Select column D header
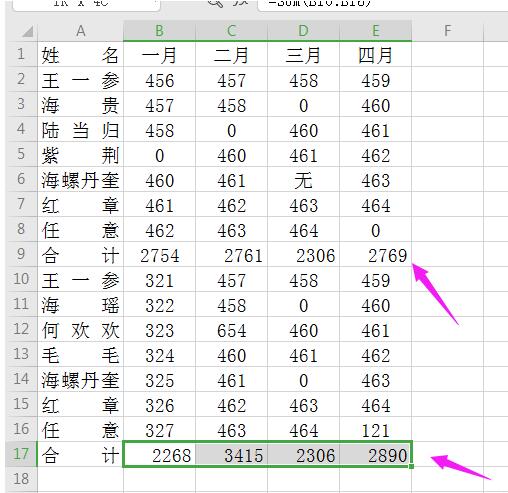 tap(303, 31)
